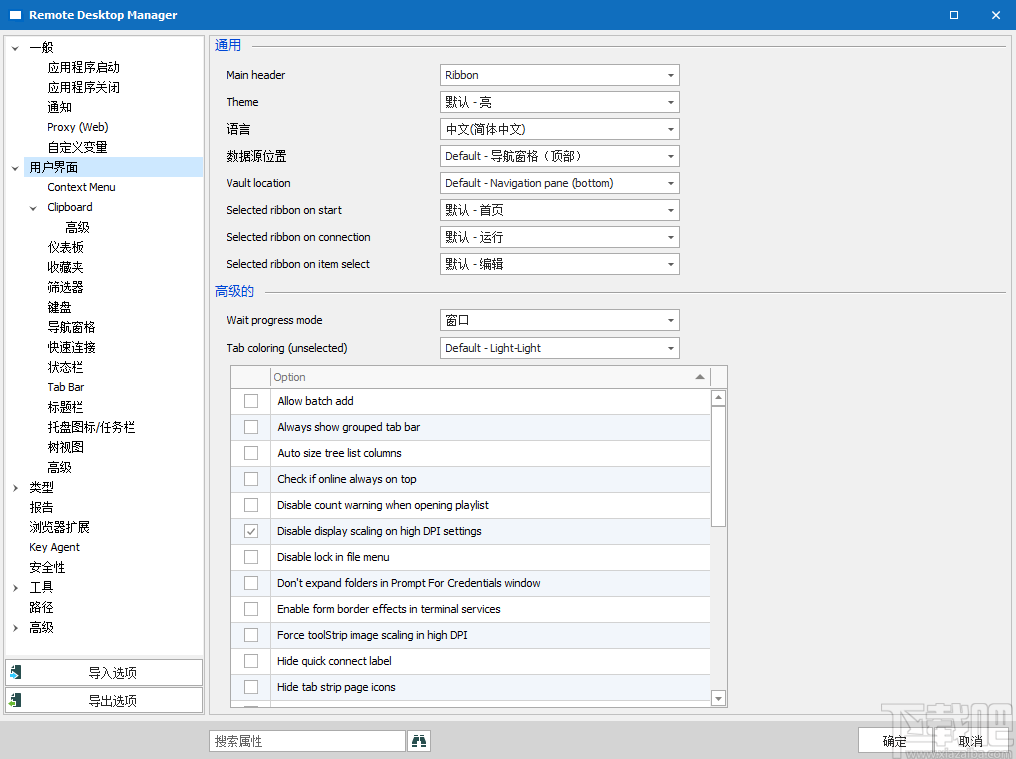1016x759 pixels.
Task: Open the Main header dropdown showing Ribbon
Action: click(670, 74)
